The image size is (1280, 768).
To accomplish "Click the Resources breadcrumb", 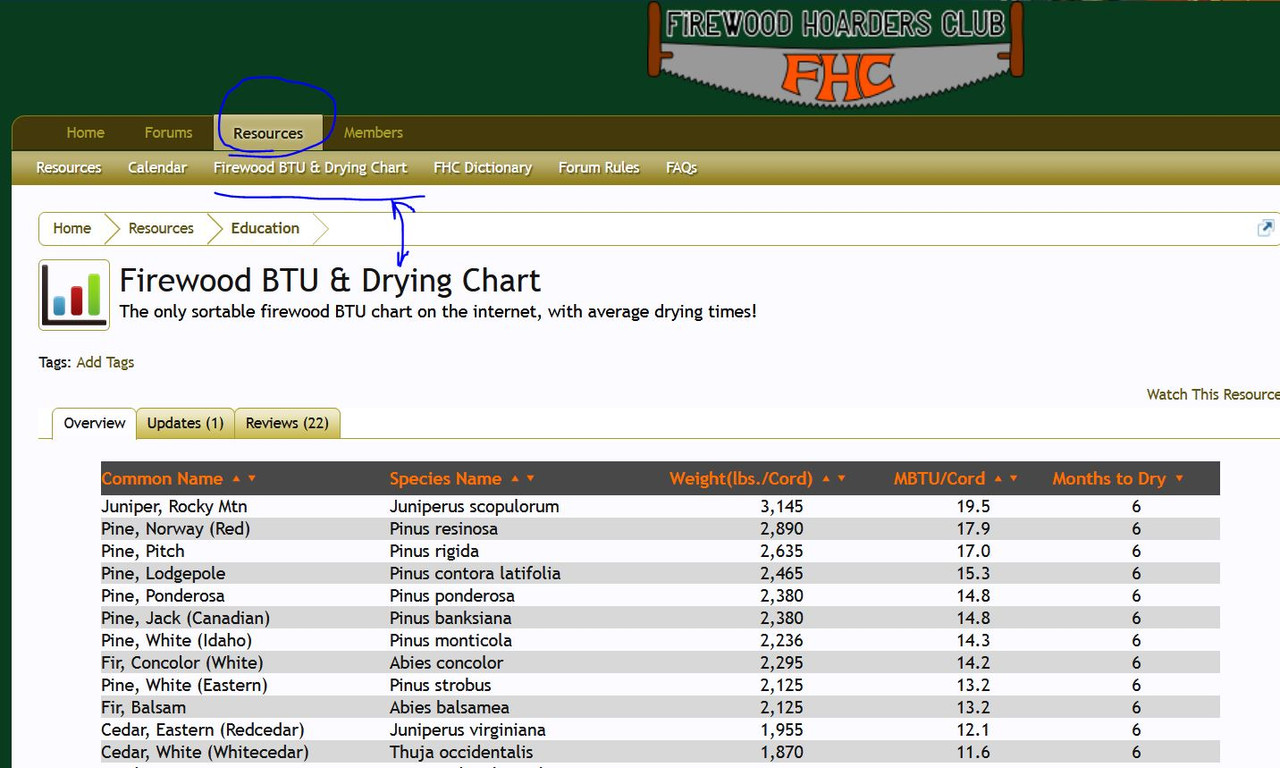I will [x=161, y=228].
